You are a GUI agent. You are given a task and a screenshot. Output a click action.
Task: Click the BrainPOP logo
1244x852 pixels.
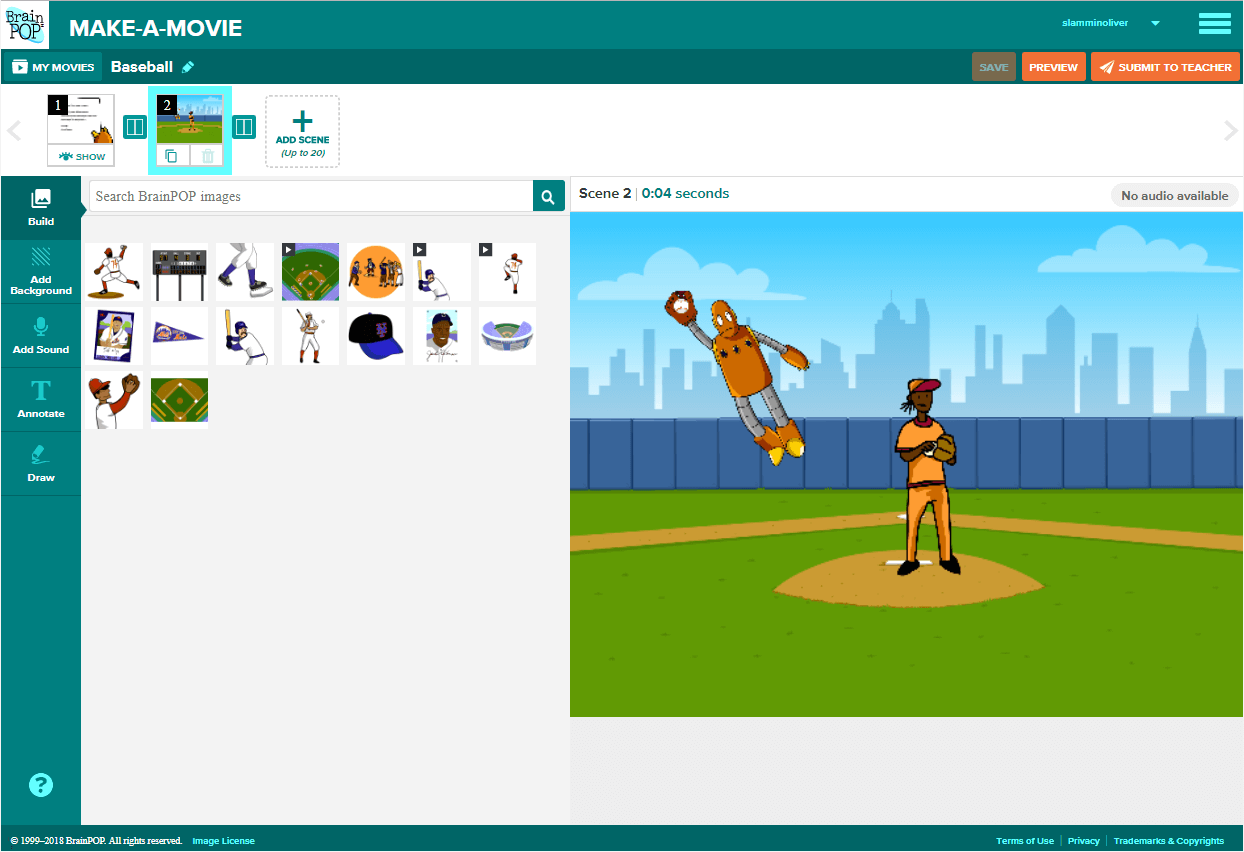point(25,24)
